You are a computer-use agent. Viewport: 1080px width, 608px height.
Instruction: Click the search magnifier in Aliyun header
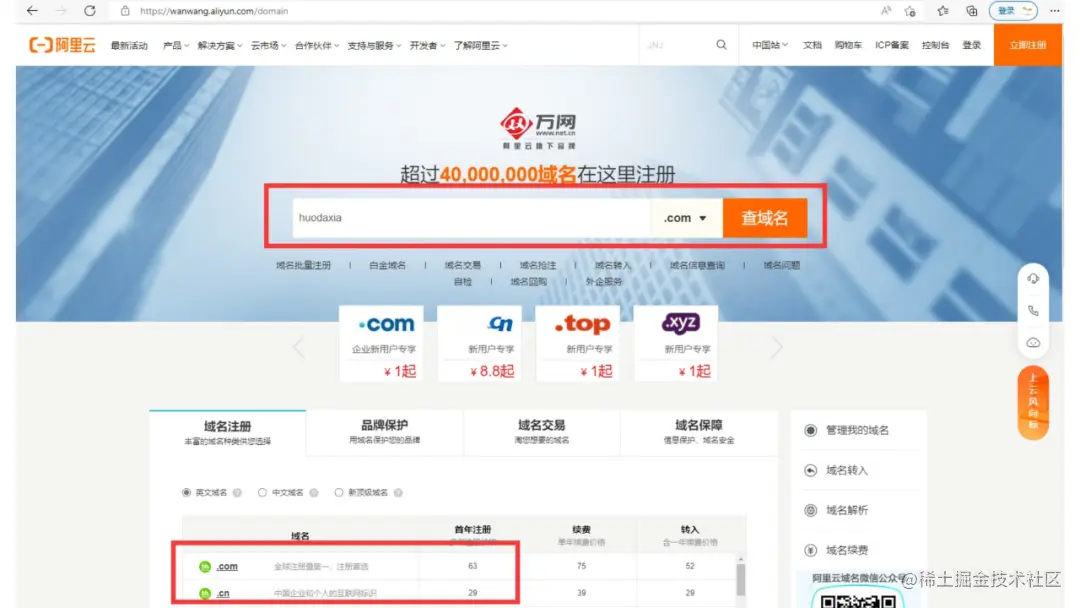tap(721, 45)
